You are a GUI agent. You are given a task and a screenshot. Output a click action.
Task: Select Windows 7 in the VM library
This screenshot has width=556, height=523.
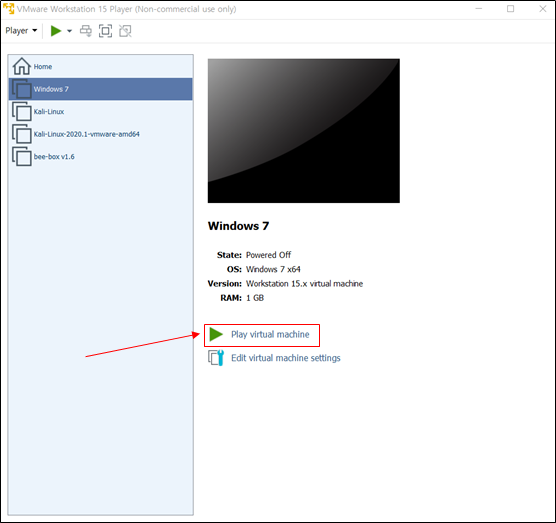(x=101, y=89)
